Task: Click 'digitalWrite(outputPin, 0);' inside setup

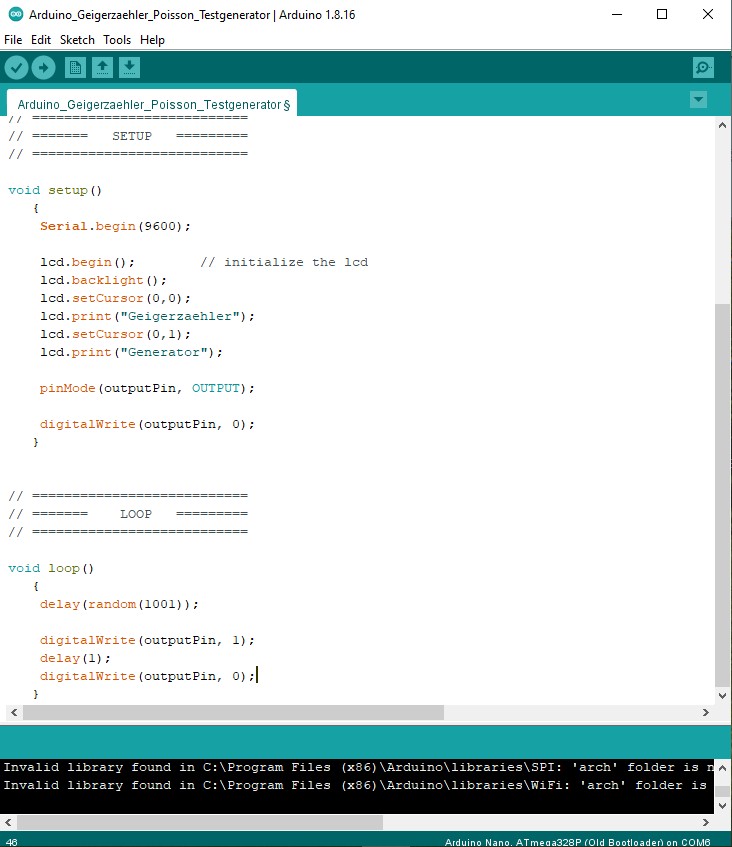Action: click(x=147, y=424)
